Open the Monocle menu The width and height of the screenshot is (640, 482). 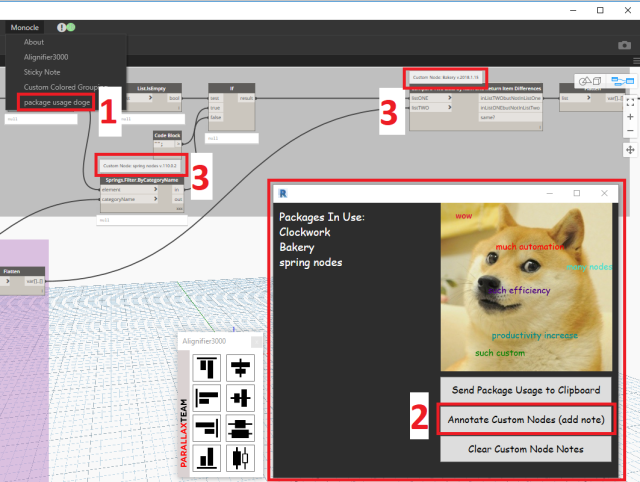point(24,27)
